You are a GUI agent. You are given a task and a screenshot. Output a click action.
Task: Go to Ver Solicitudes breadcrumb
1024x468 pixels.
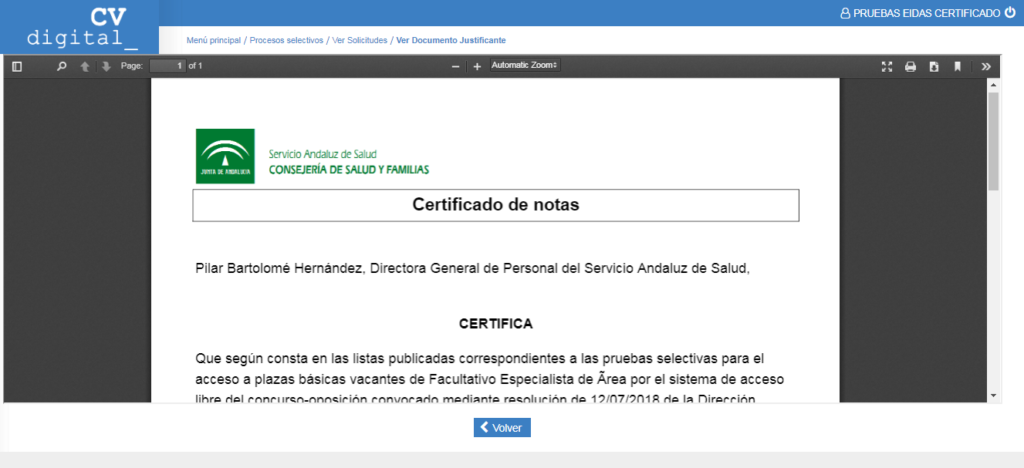(x=360, y=40)
